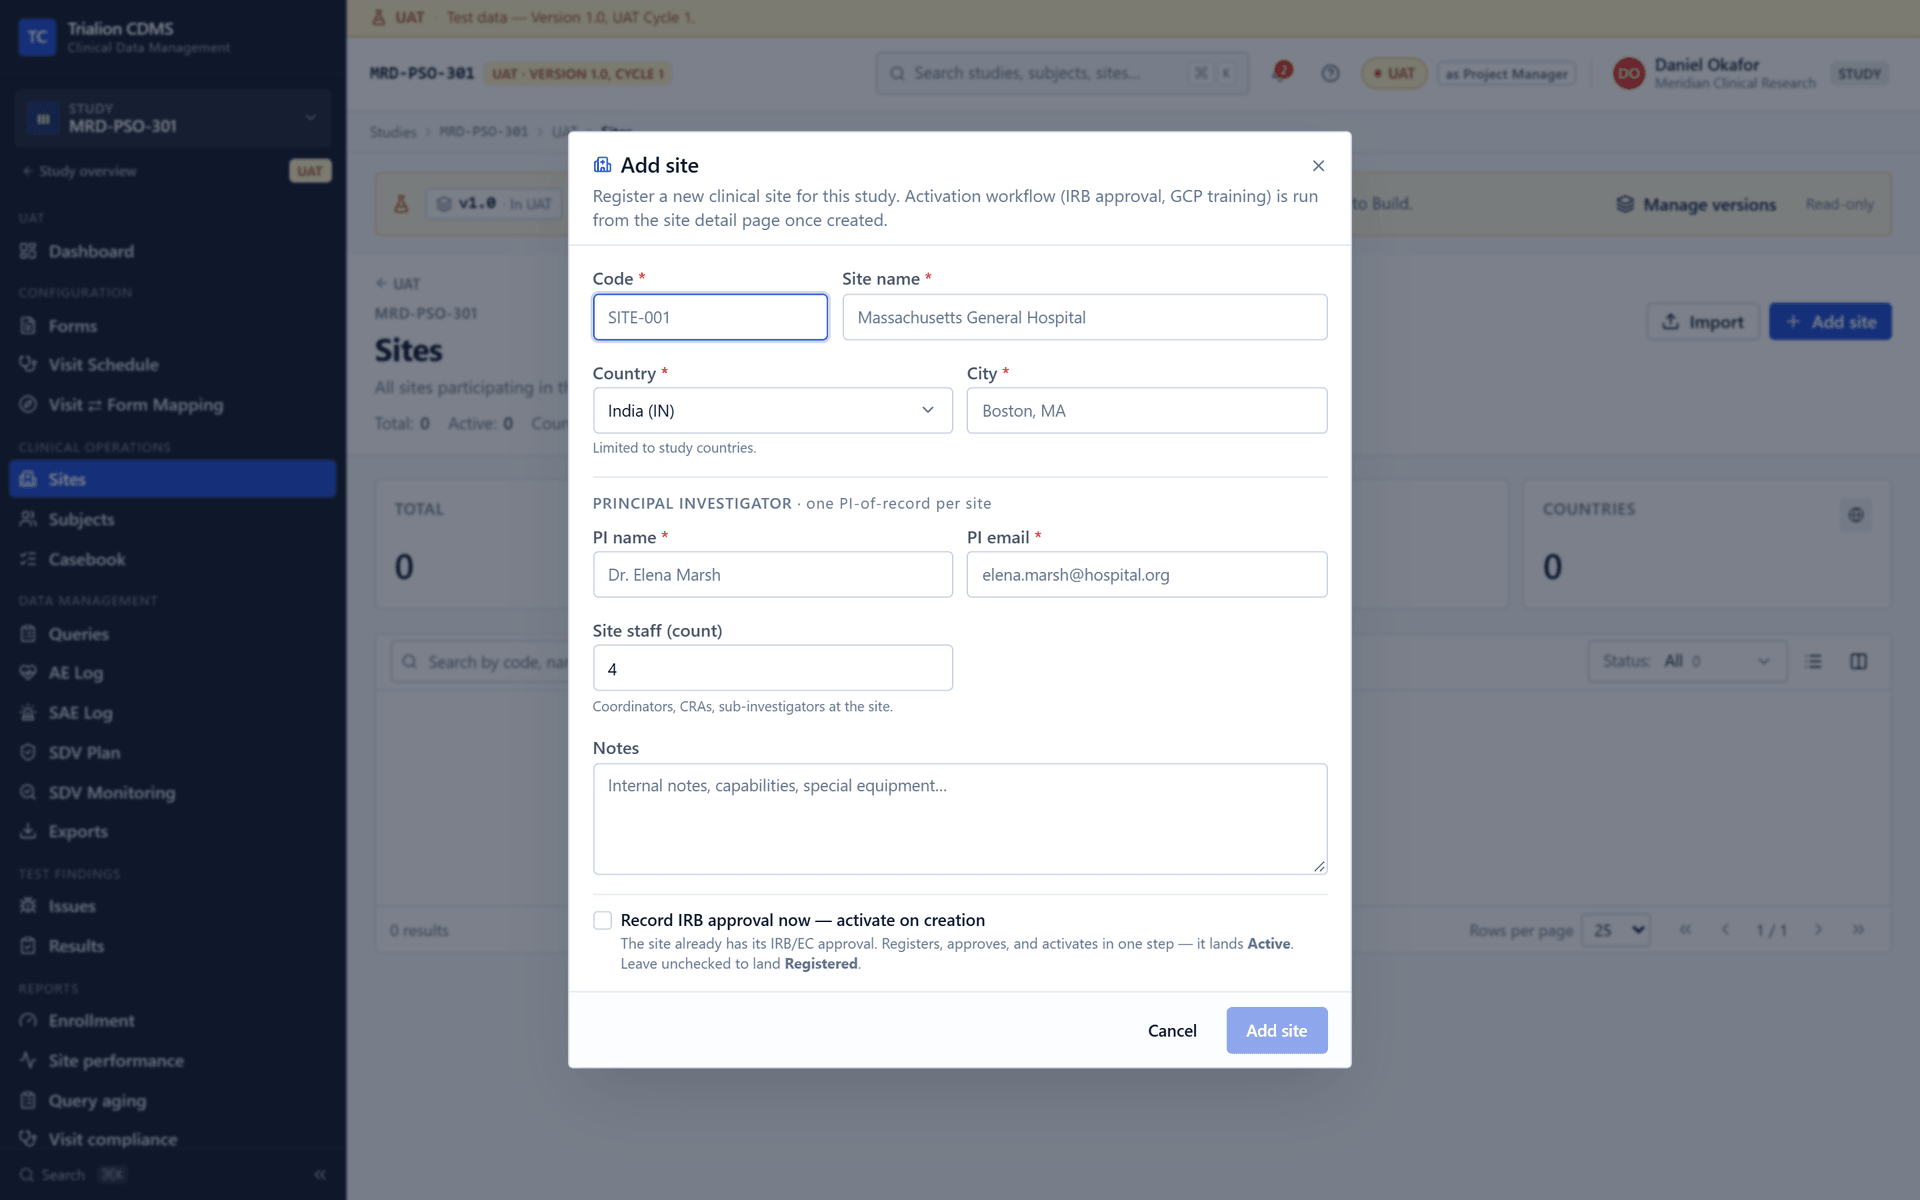1920x1200 pixels.
Task: Open Issues in sidebar
Action: pos(173,906)
